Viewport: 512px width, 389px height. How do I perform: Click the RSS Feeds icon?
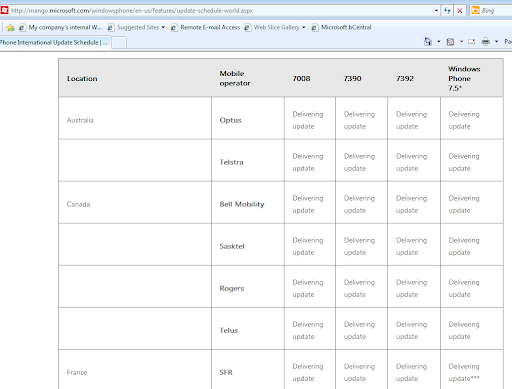450,42
